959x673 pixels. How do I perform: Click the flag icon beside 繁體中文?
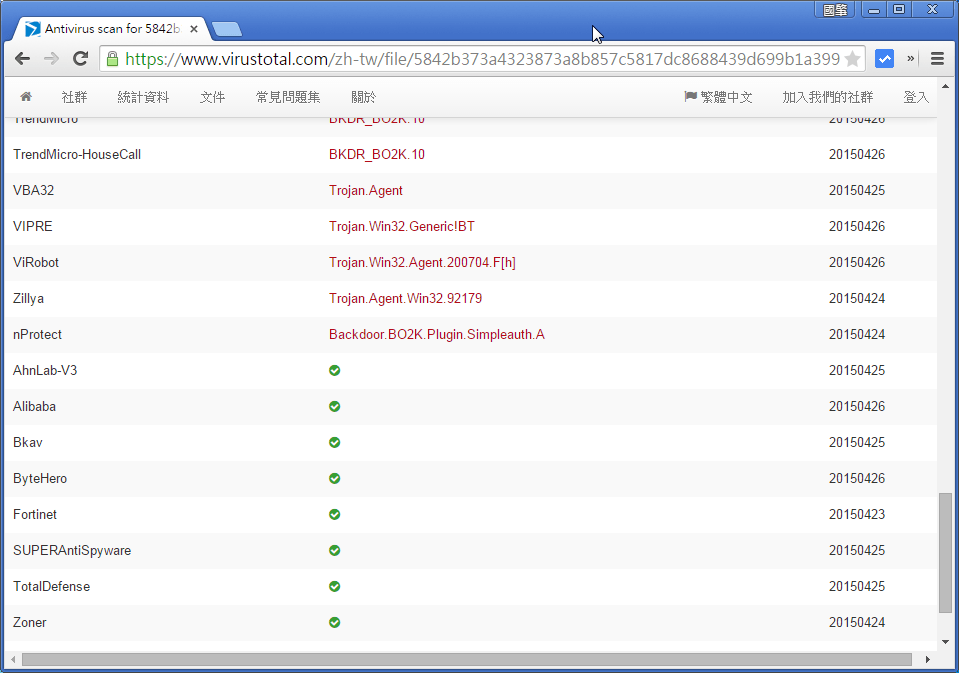point(689,97)
